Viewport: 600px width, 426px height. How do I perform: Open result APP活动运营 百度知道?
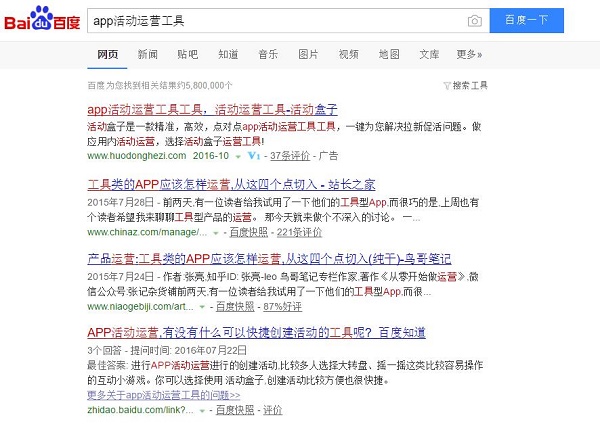pos(256,333)
